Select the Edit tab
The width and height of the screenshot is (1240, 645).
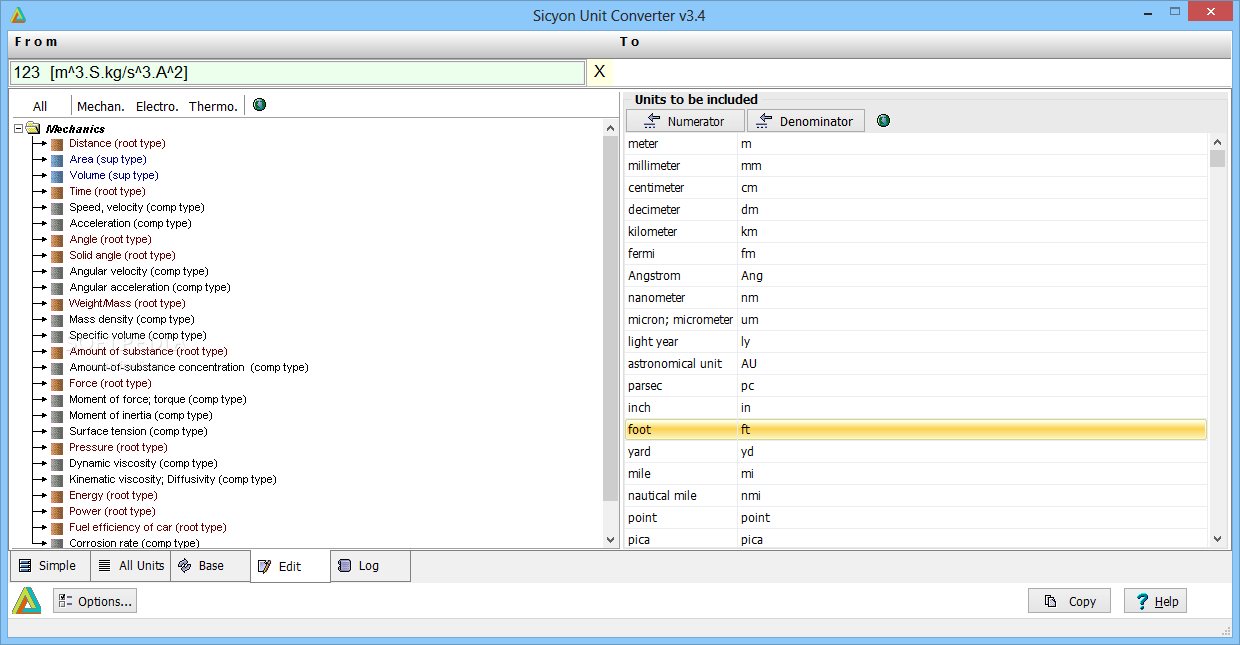(x=290, y=566)
